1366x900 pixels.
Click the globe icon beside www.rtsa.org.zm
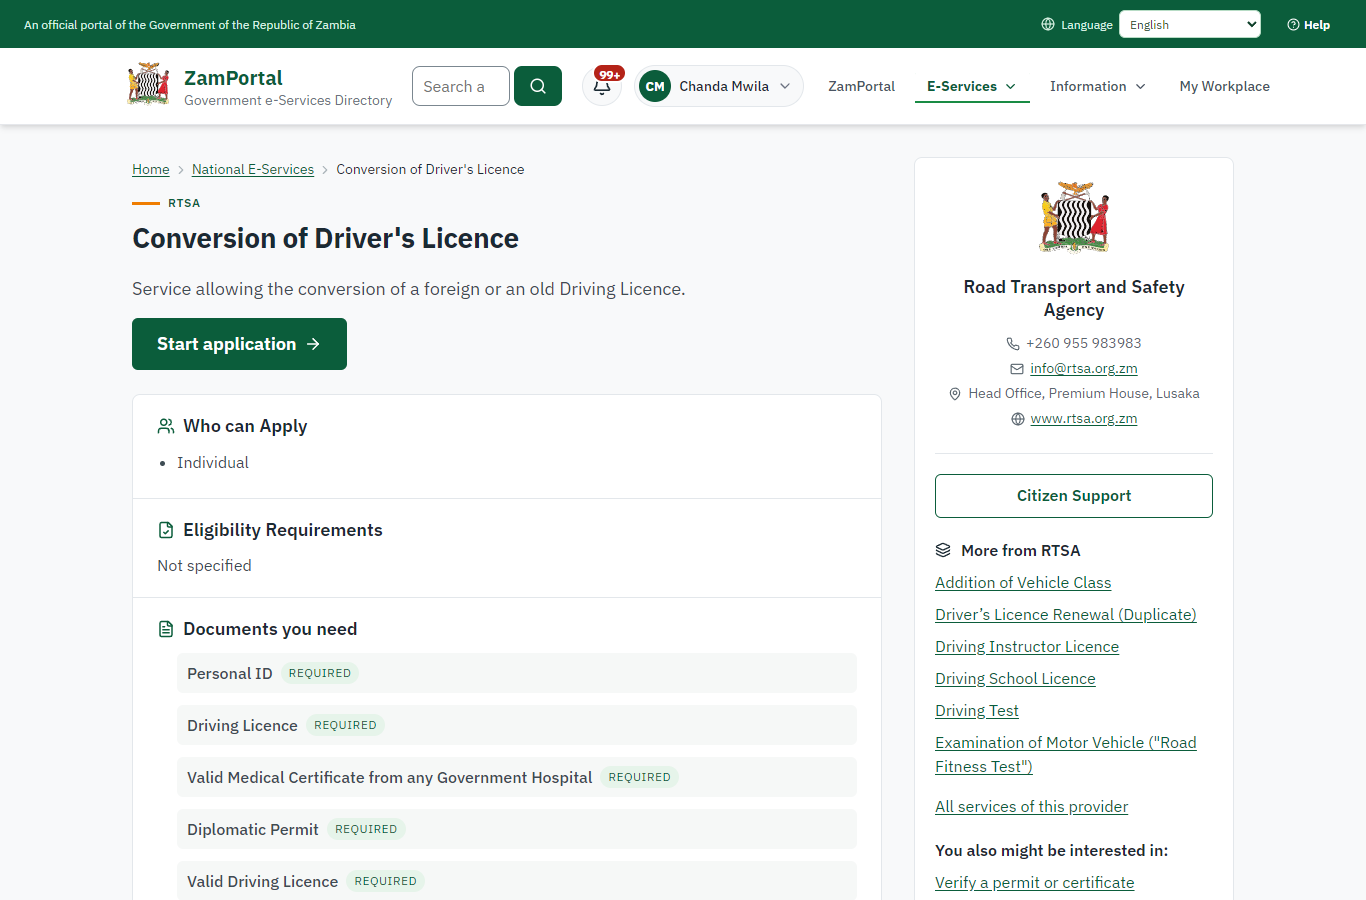(x=1018, y=419)
